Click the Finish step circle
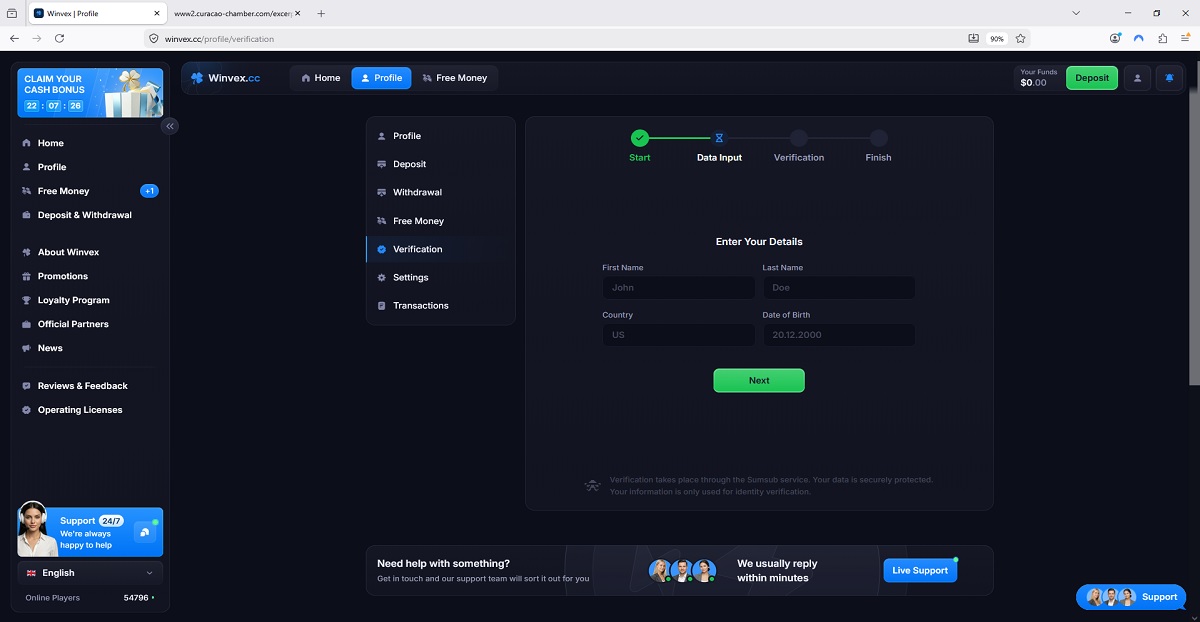 tap(878, 138)
